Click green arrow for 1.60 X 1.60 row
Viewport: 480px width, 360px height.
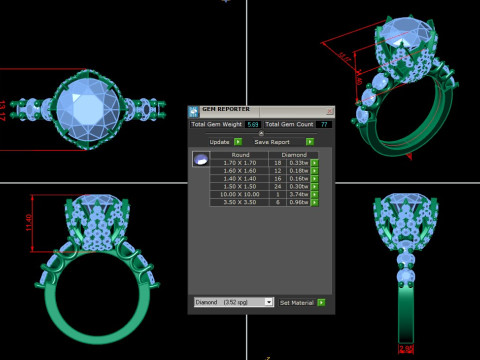click(x=314, y=171)
